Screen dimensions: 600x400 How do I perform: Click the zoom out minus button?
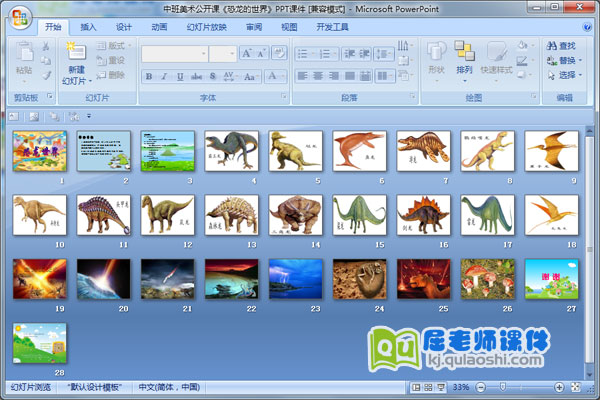(482, 386)
